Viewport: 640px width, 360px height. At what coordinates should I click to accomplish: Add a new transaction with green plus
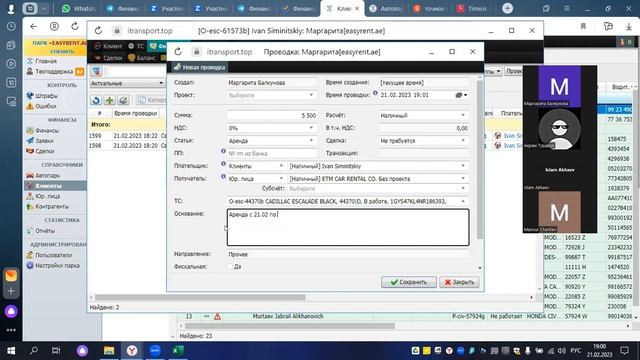(109, 100)
